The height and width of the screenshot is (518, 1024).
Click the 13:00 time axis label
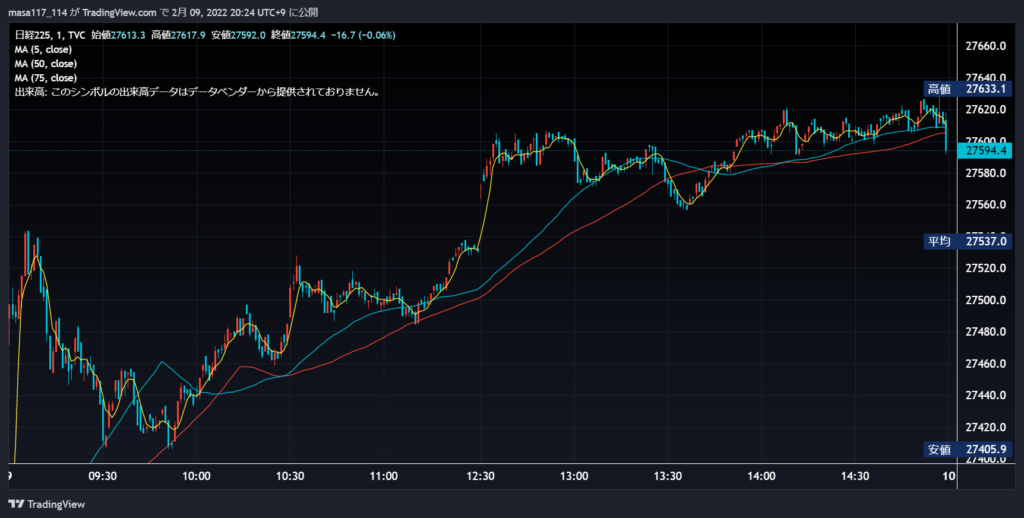click(575, 476)
